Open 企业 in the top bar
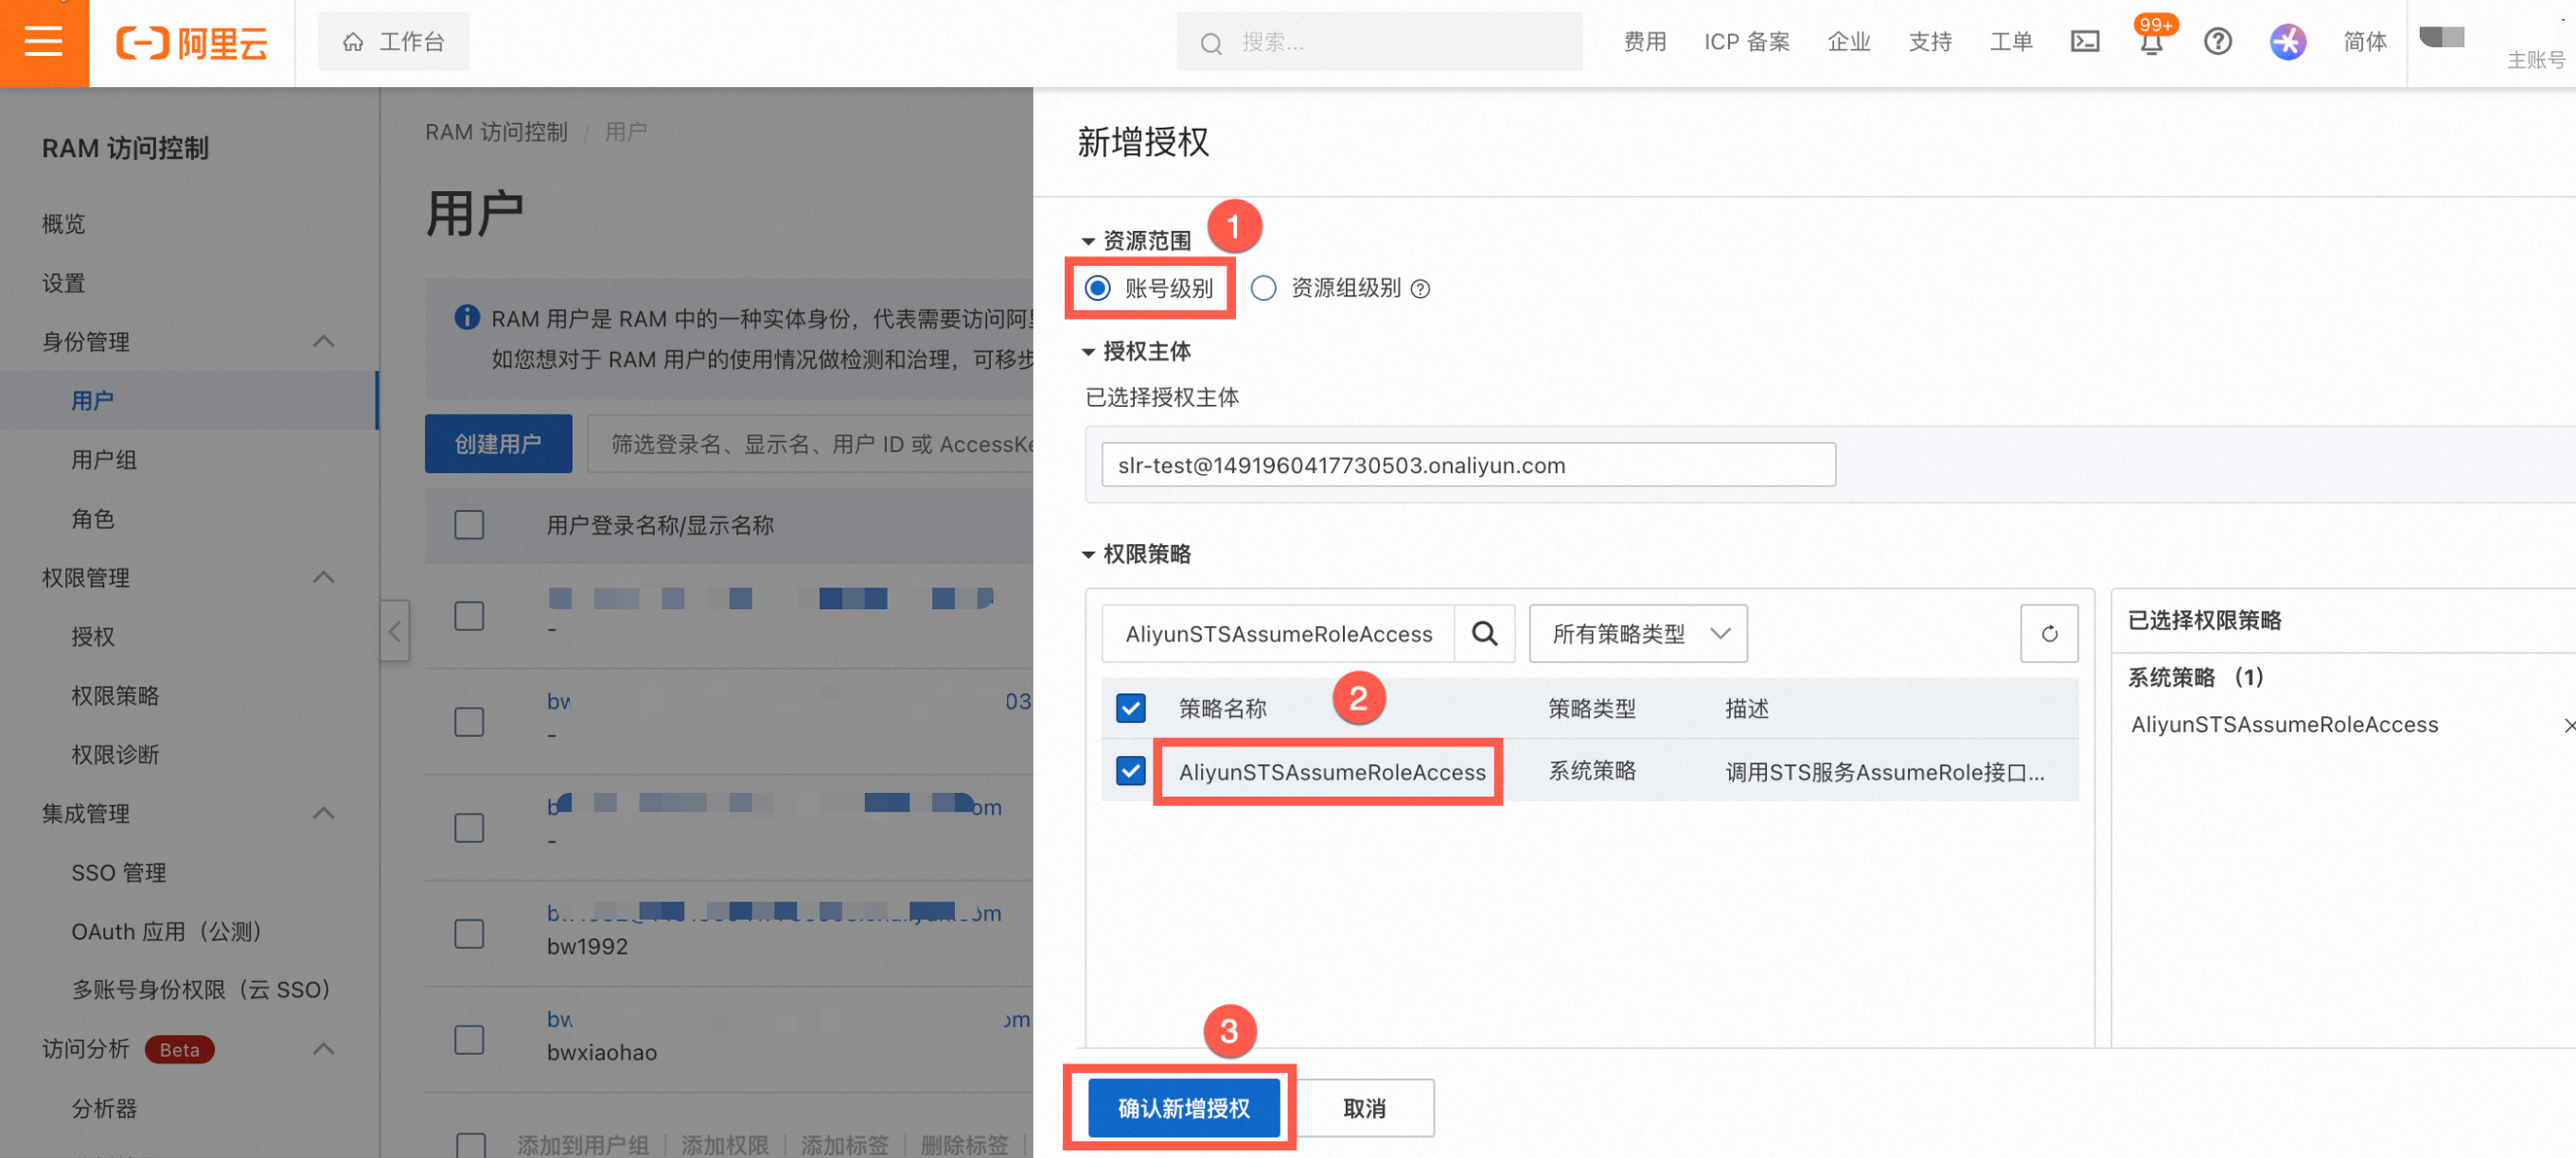This screenshot has width=2576, height=1158. (x=1848, y=42)
